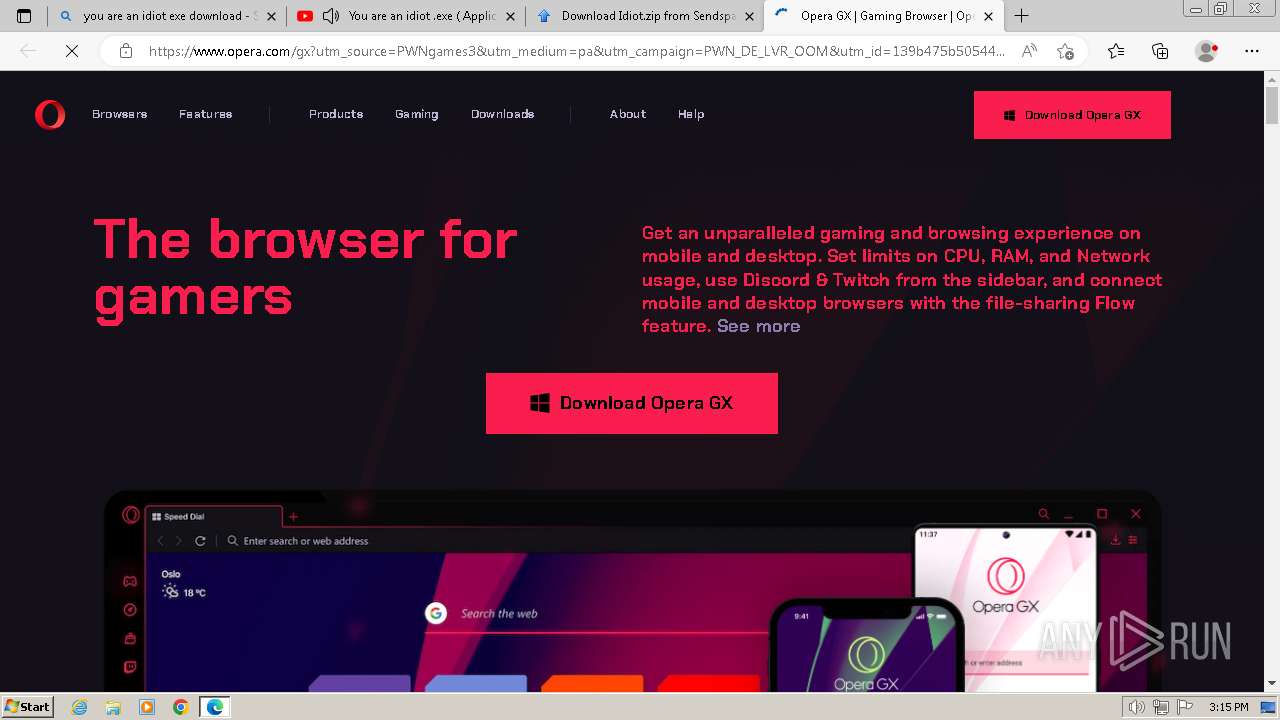
Task: Open the Collections icon in Edge toolbar
Action: click(1160, 52)
